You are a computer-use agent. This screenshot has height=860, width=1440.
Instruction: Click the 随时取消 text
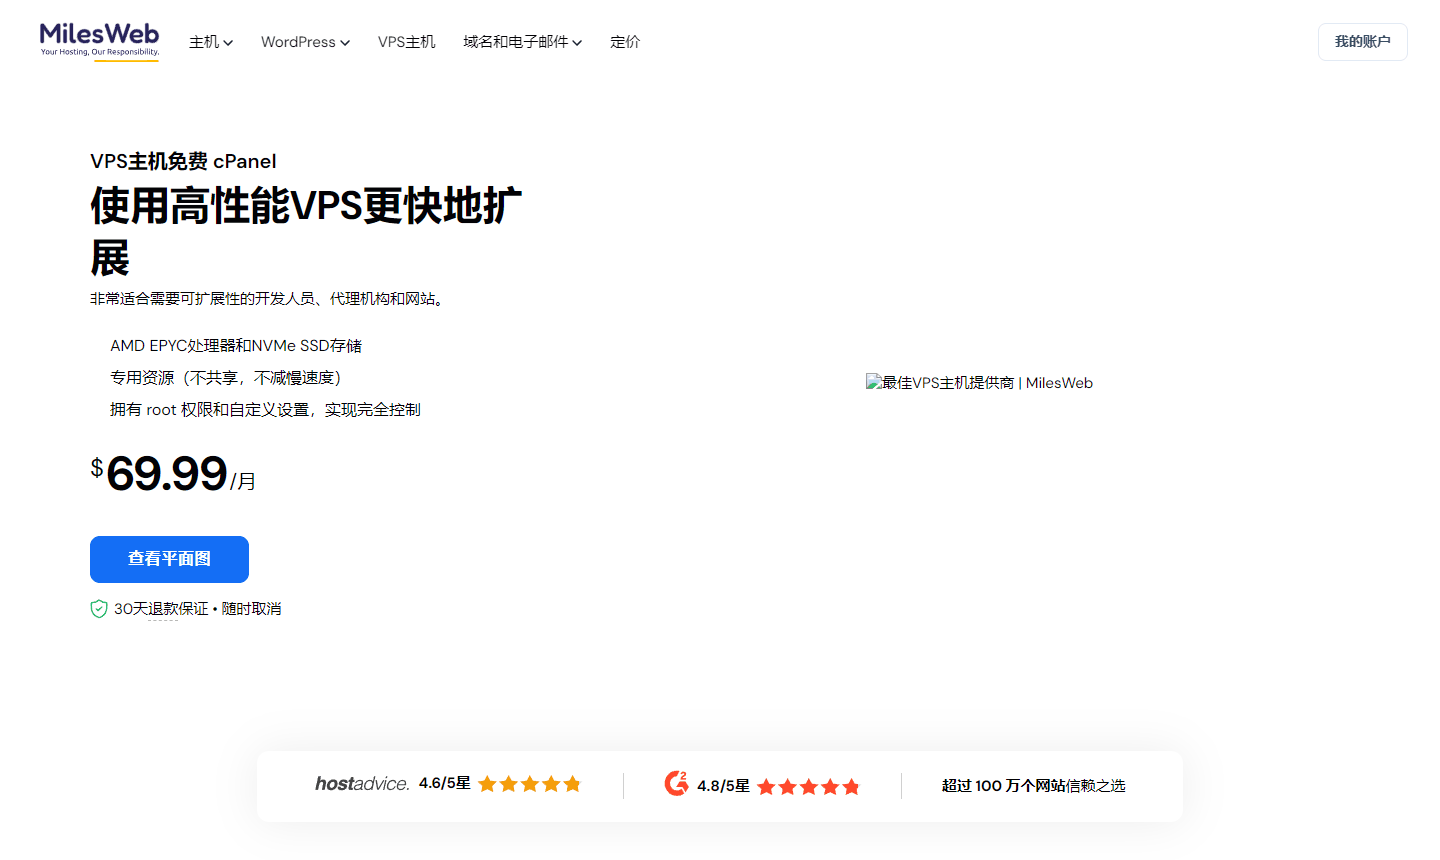(251, 609)
